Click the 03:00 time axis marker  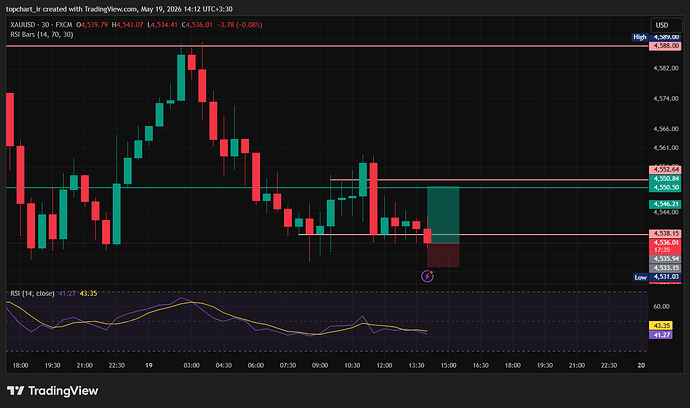(x=191, y=365)
